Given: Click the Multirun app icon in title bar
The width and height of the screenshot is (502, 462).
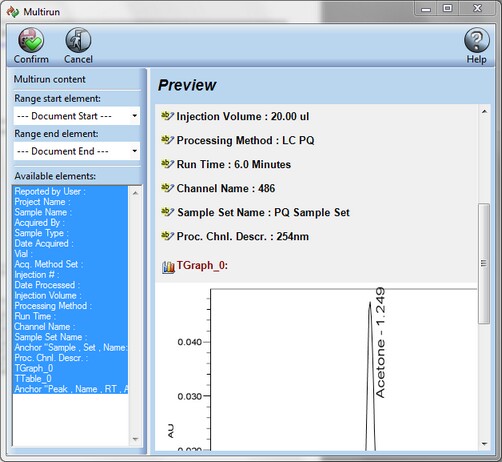Looking at the screenshot, I should pyautogui.click(x=13, y=12).
